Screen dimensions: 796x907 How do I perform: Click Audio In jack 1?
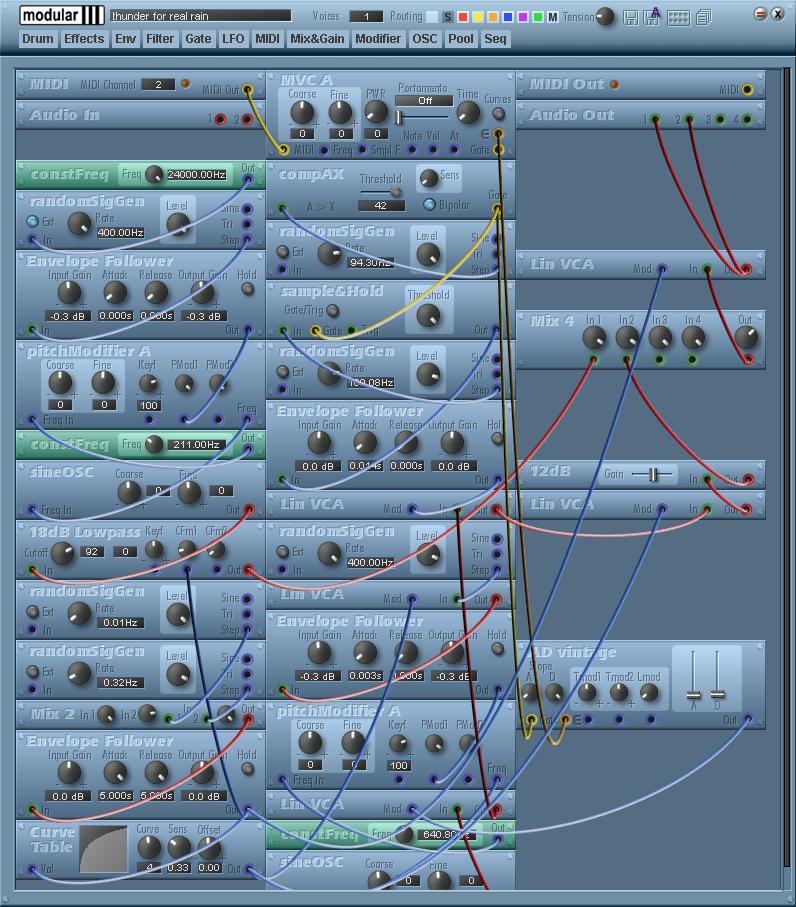(x=220, y=120)
